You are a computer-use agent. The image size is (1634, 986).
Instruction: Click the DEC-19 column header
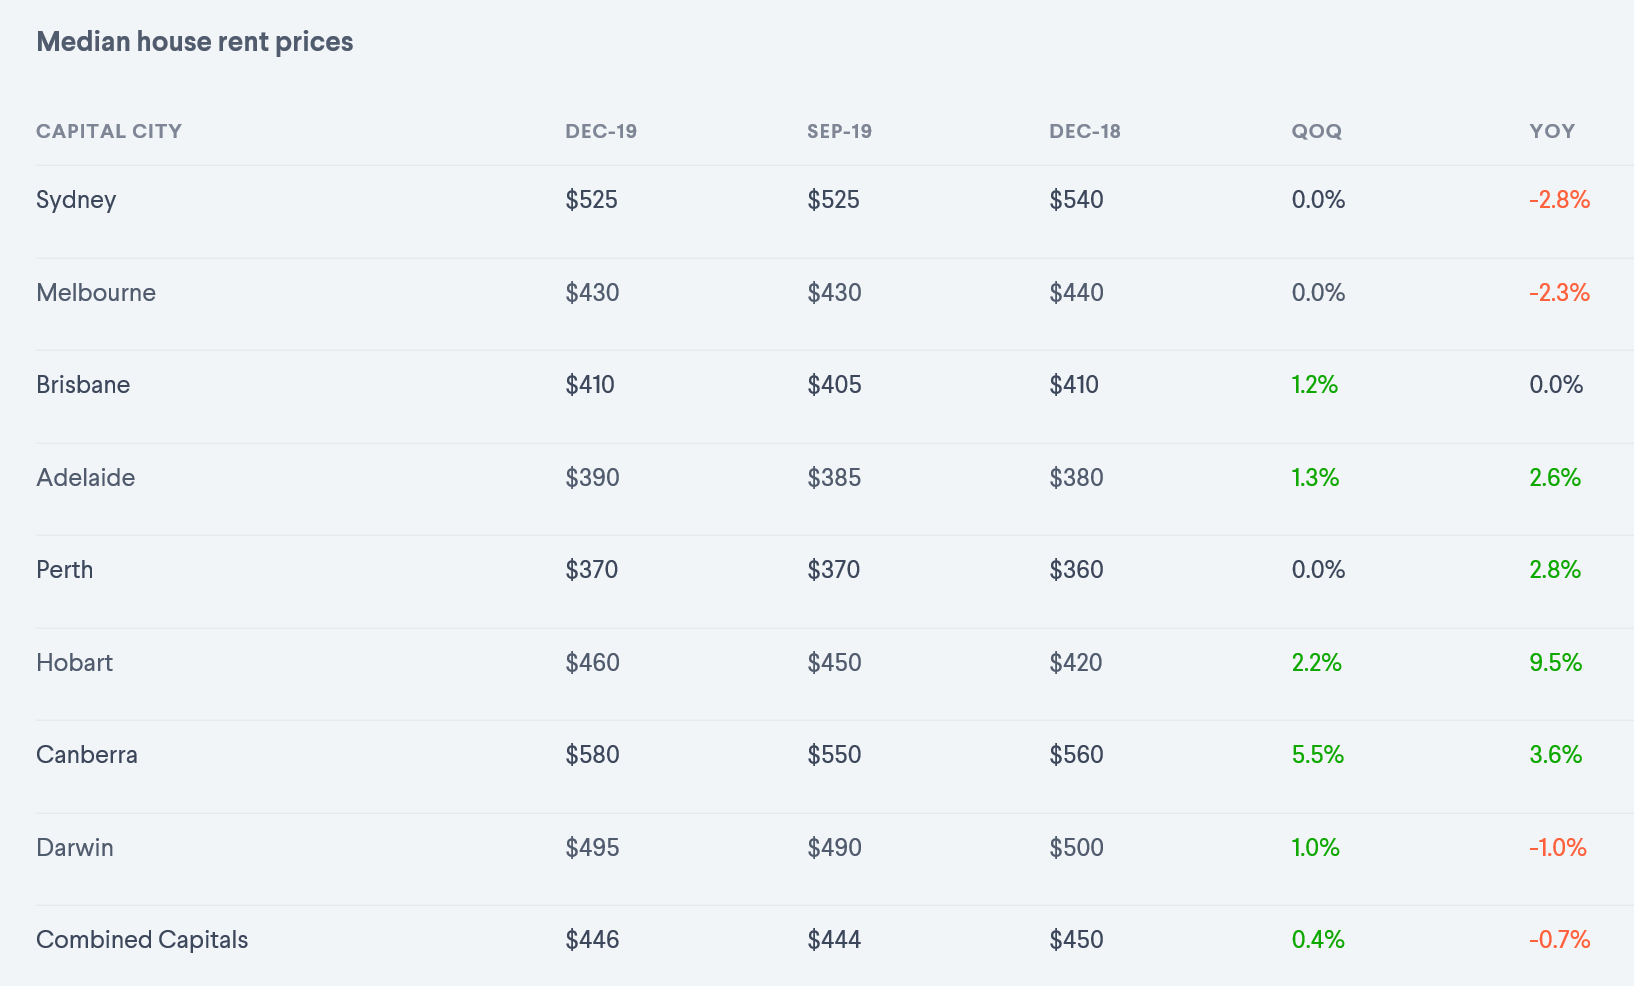coord(601,131)
